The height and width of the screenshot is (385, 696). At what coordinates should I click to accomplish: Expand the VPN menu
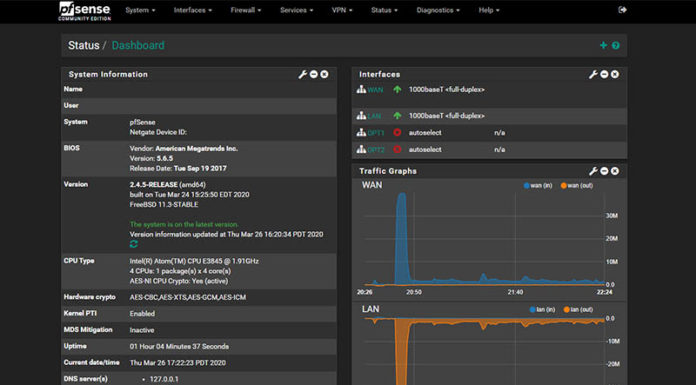pyautogui.click(x=342, y=10)
